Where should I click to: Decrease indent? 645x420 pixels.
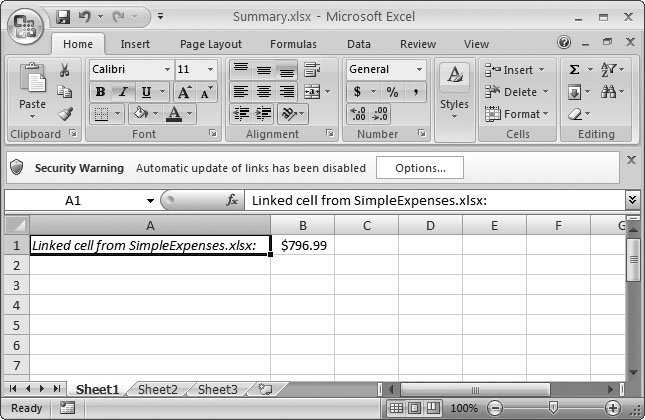click(241, 114)
